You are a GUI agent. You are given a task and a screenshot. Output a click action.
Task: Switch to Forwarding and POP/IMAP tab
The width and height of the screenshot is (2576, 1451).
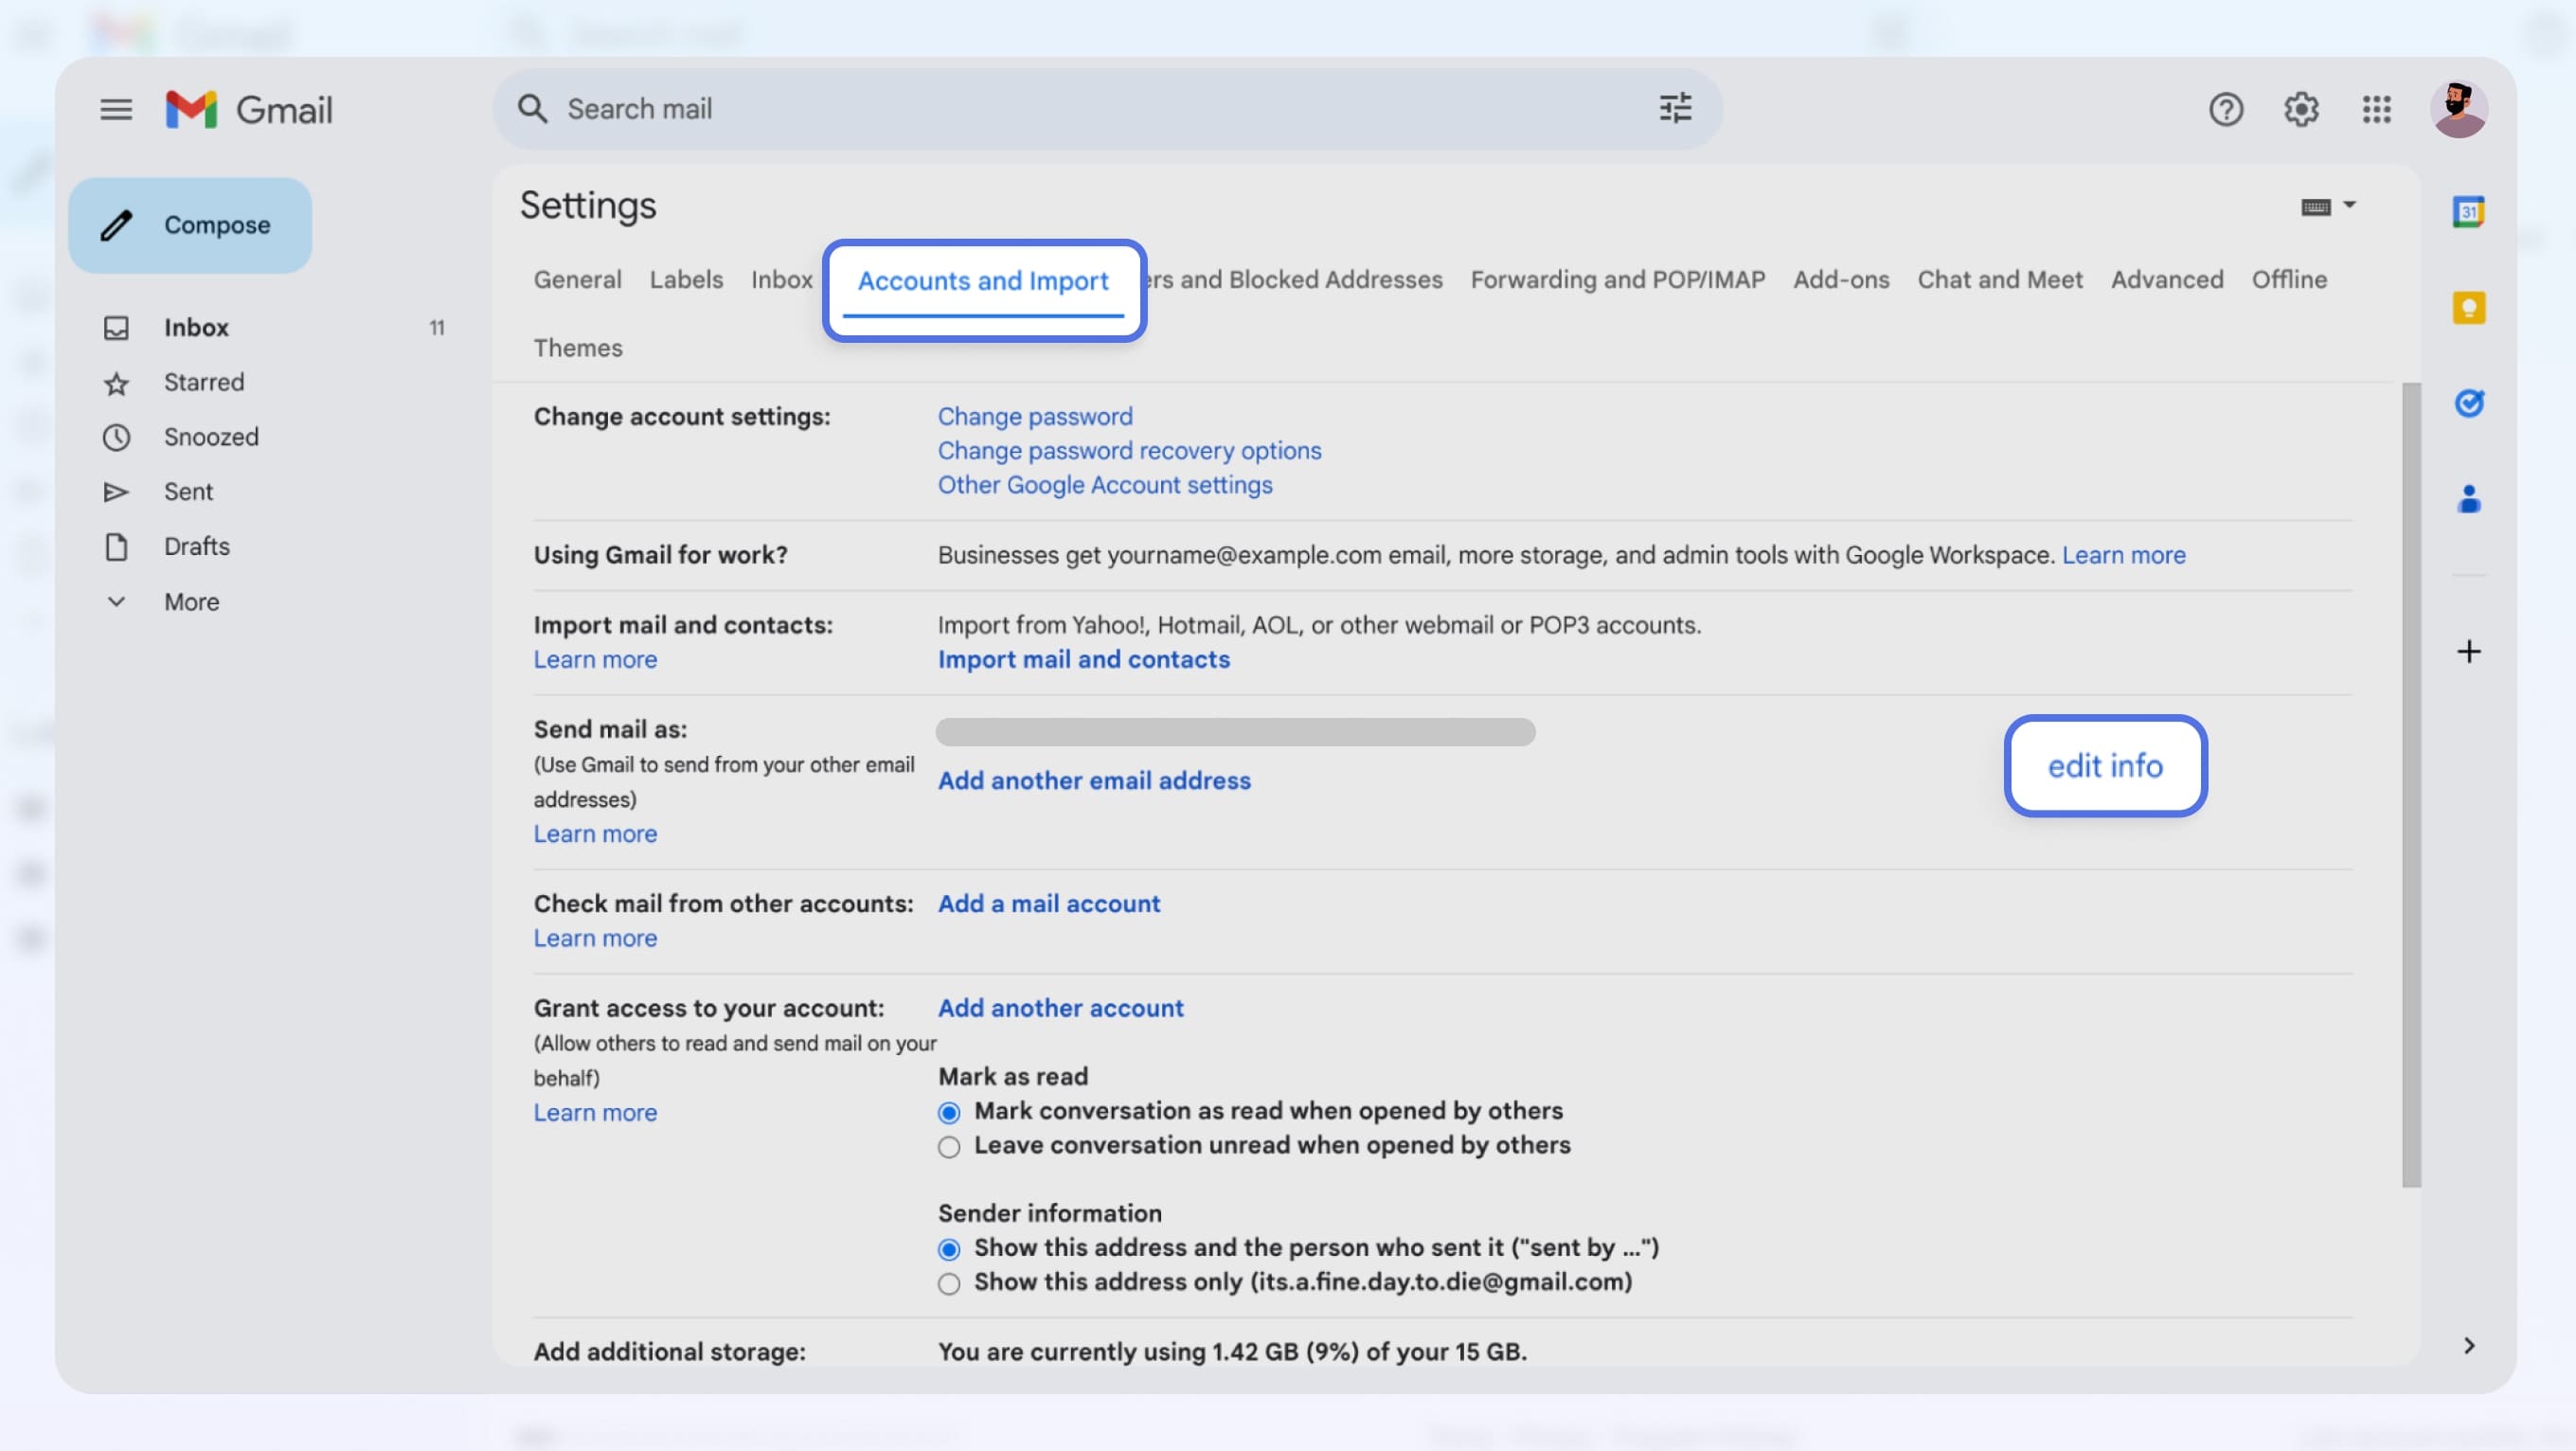[1617, 280]
